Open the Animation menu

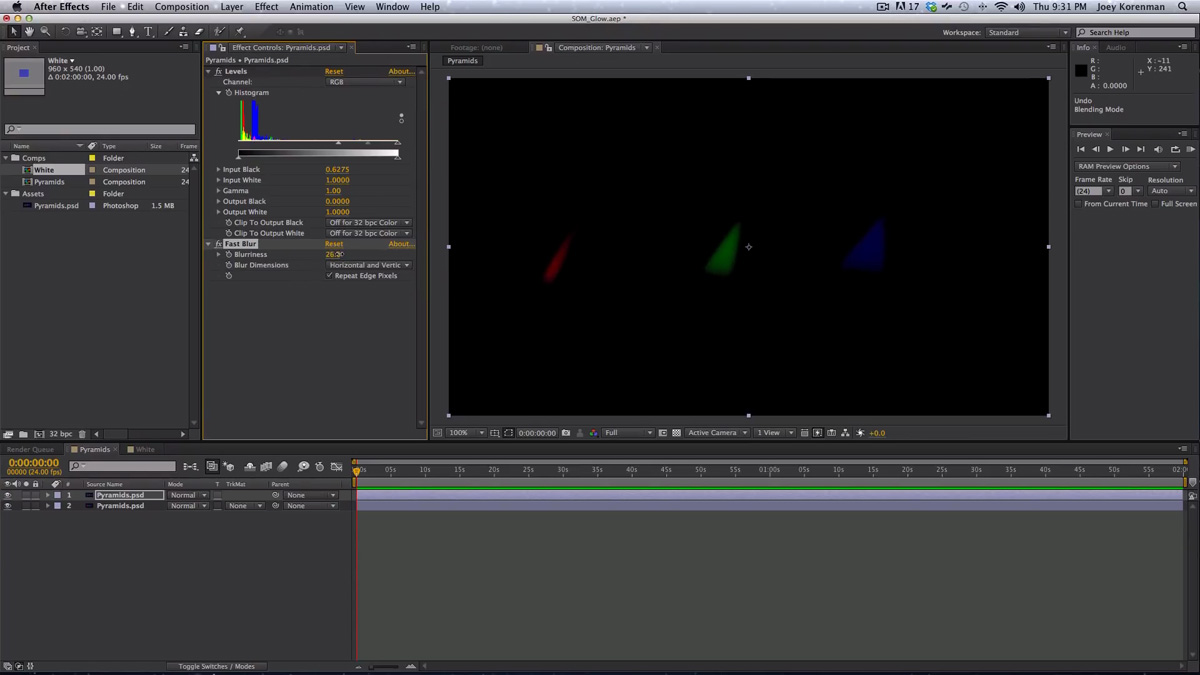click(x=311, y=6)
